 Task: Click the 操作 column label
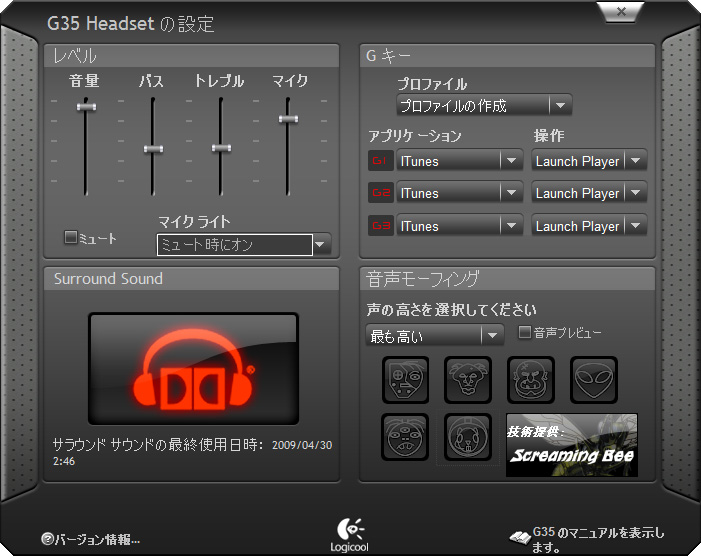tap(549, 135)
